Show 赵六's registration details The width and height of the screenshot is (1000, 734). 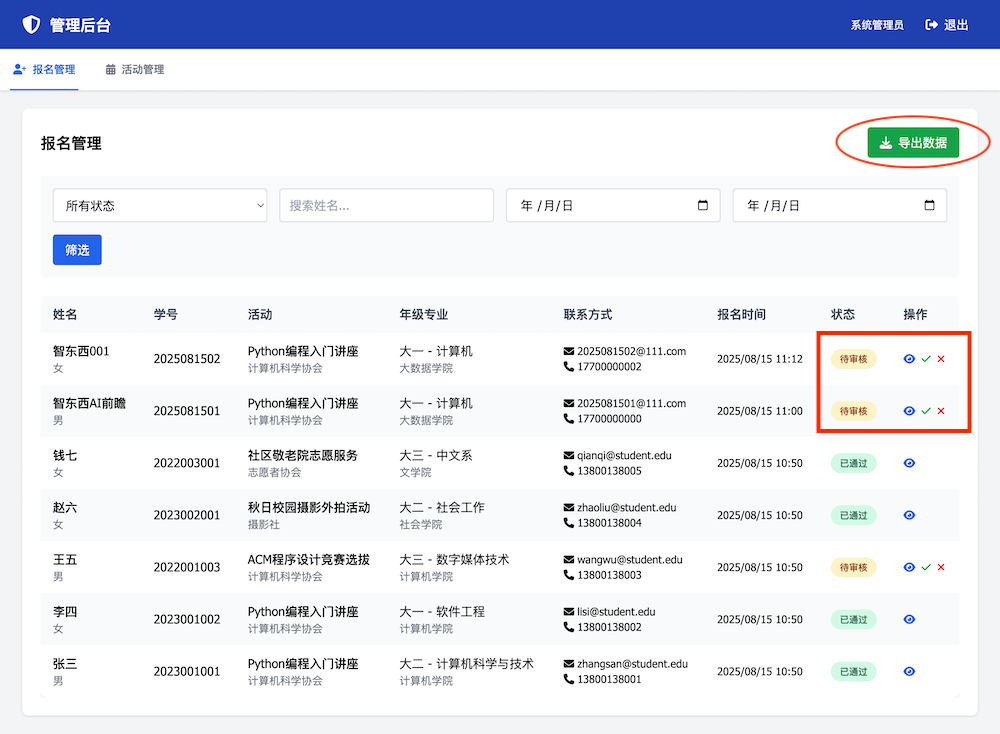pos(909,515)
